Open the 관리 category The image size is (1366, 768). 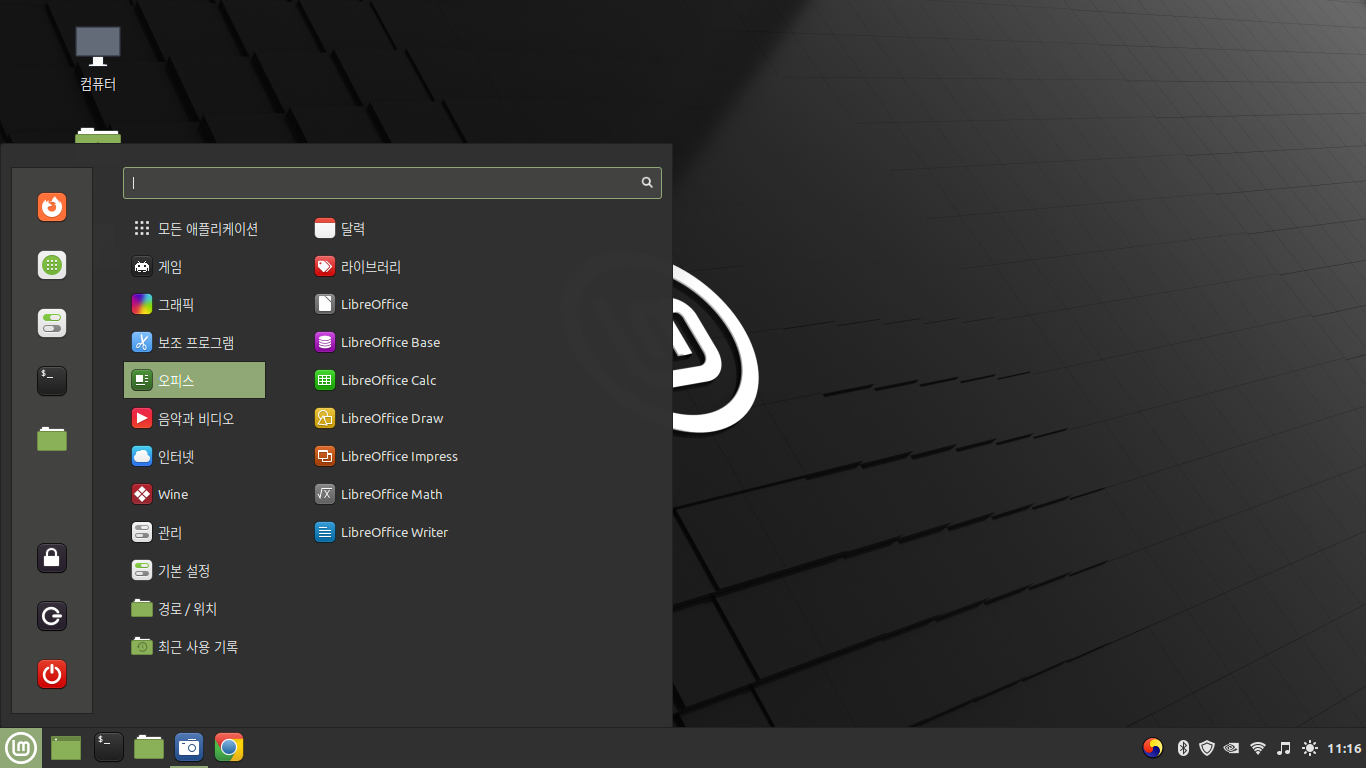(x=194, y=533)
